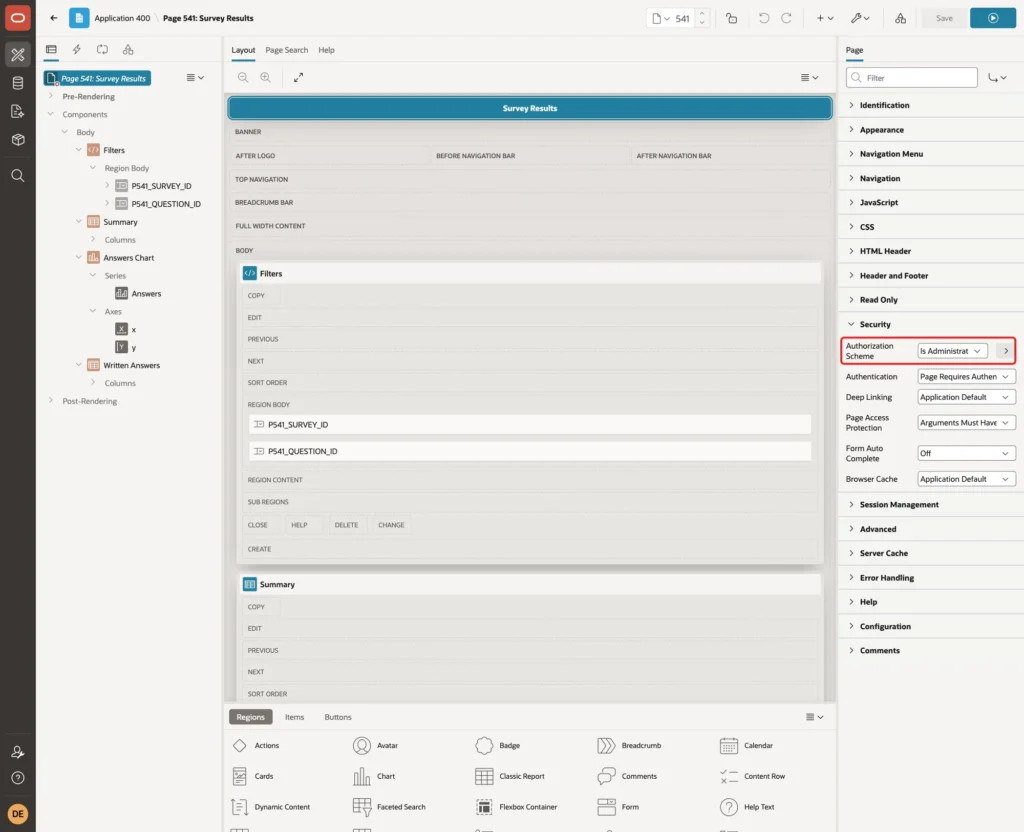
Task: Open the page selector dropdown next to 541
Action: coord(661,18)
